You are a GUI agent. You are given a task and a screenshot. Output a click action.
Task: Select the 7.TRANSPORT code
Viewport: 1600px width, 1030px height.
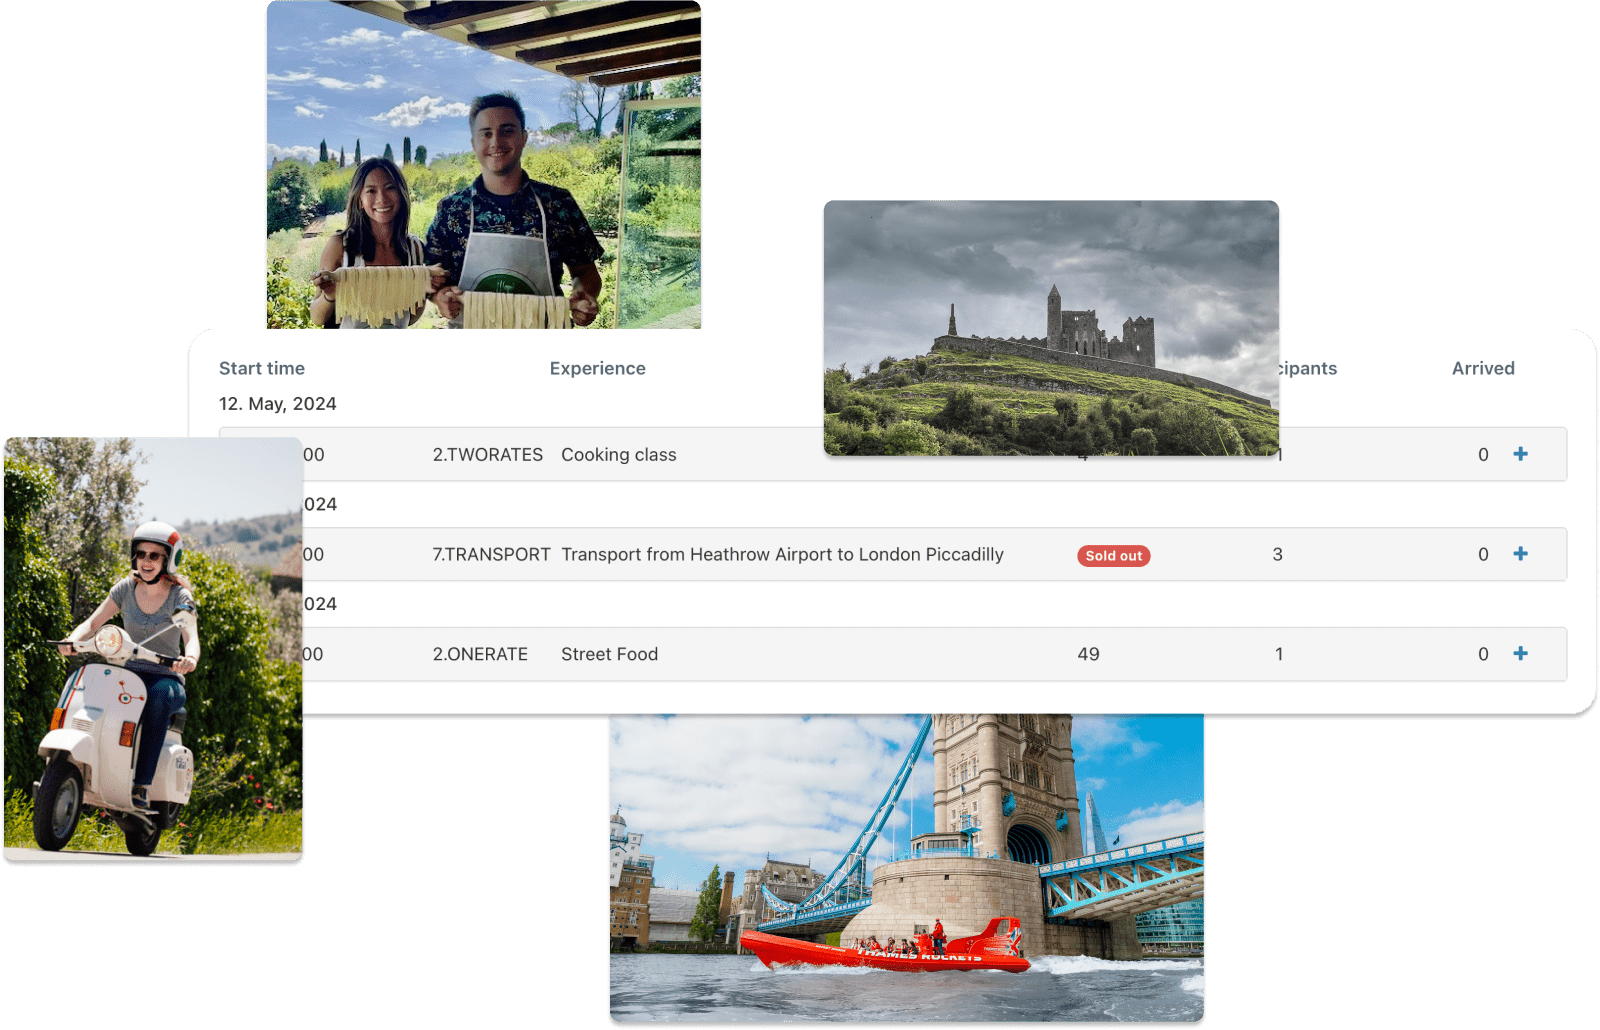(491, 555)
